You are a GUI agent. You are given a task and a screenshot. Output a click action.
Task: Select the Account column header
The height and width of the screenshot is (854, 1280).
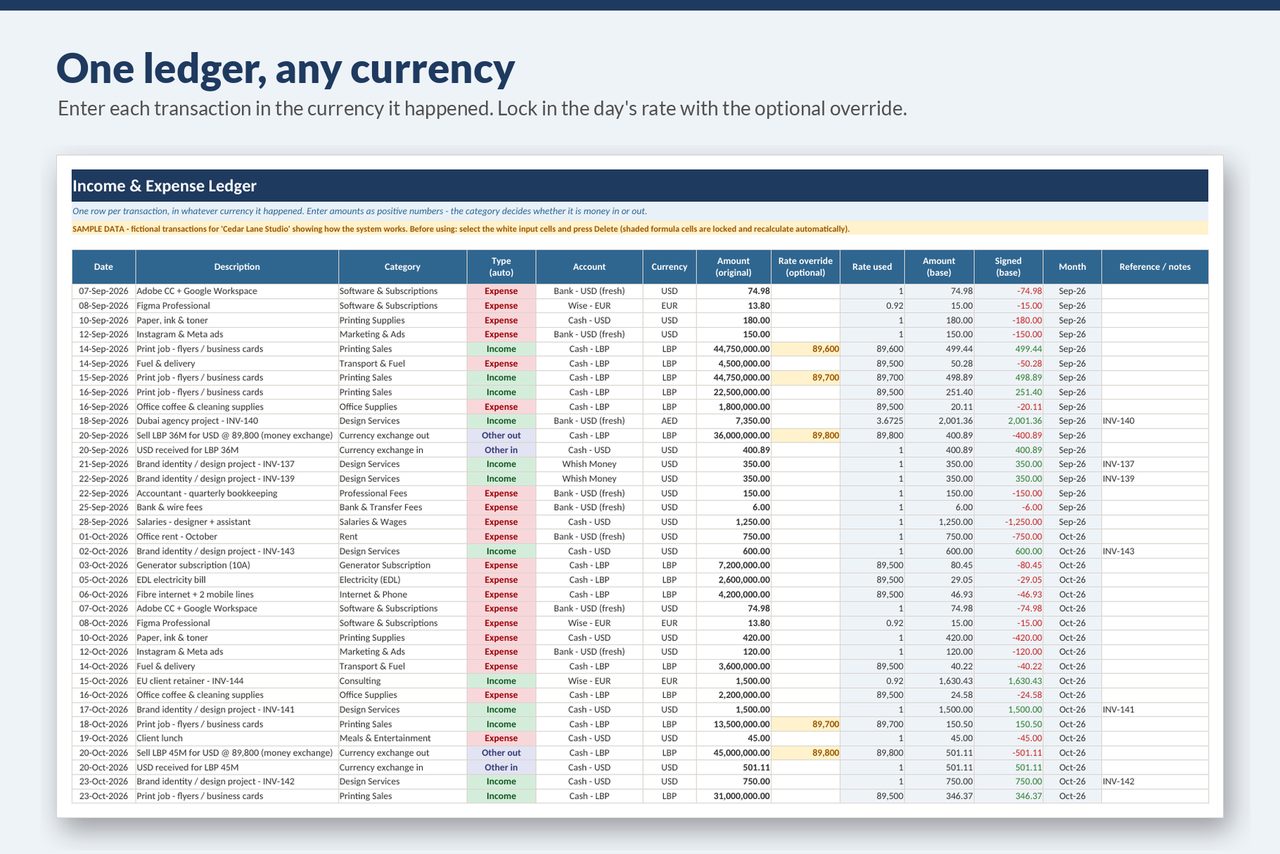[x=589, y=267]
